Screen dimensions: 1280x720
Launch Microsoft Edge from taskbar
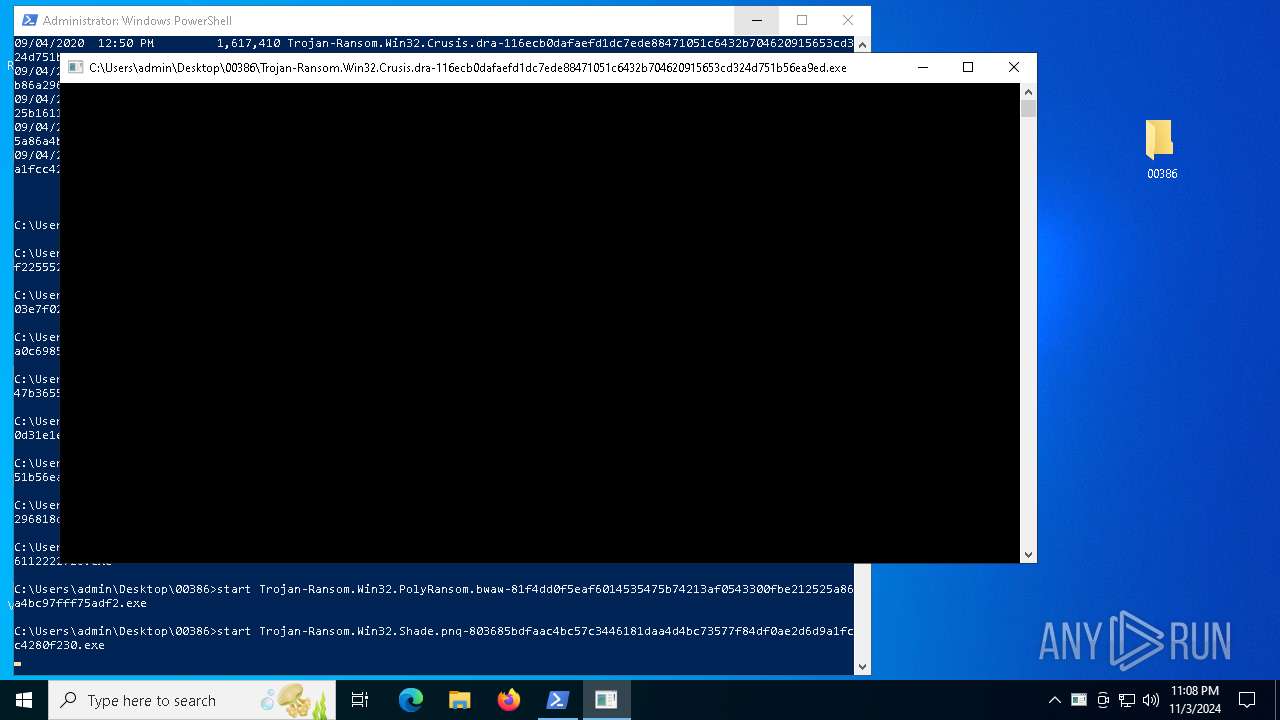(x=411, y=700)
